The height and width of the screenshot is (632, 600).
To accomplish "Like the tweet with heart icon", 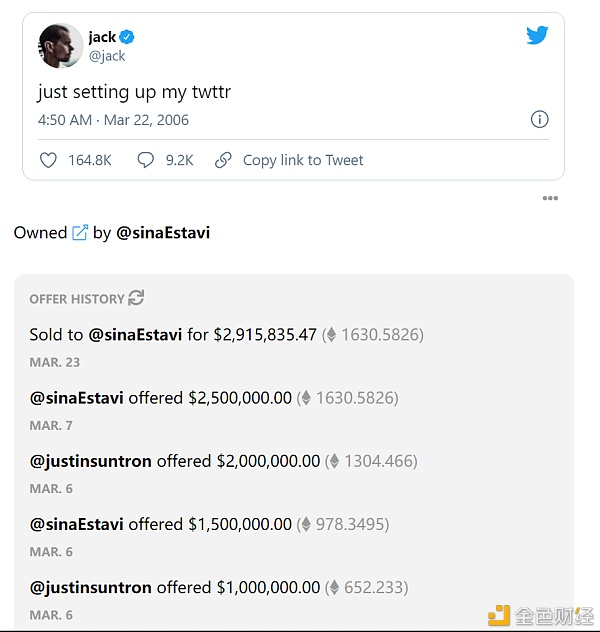I will [48, 160].
